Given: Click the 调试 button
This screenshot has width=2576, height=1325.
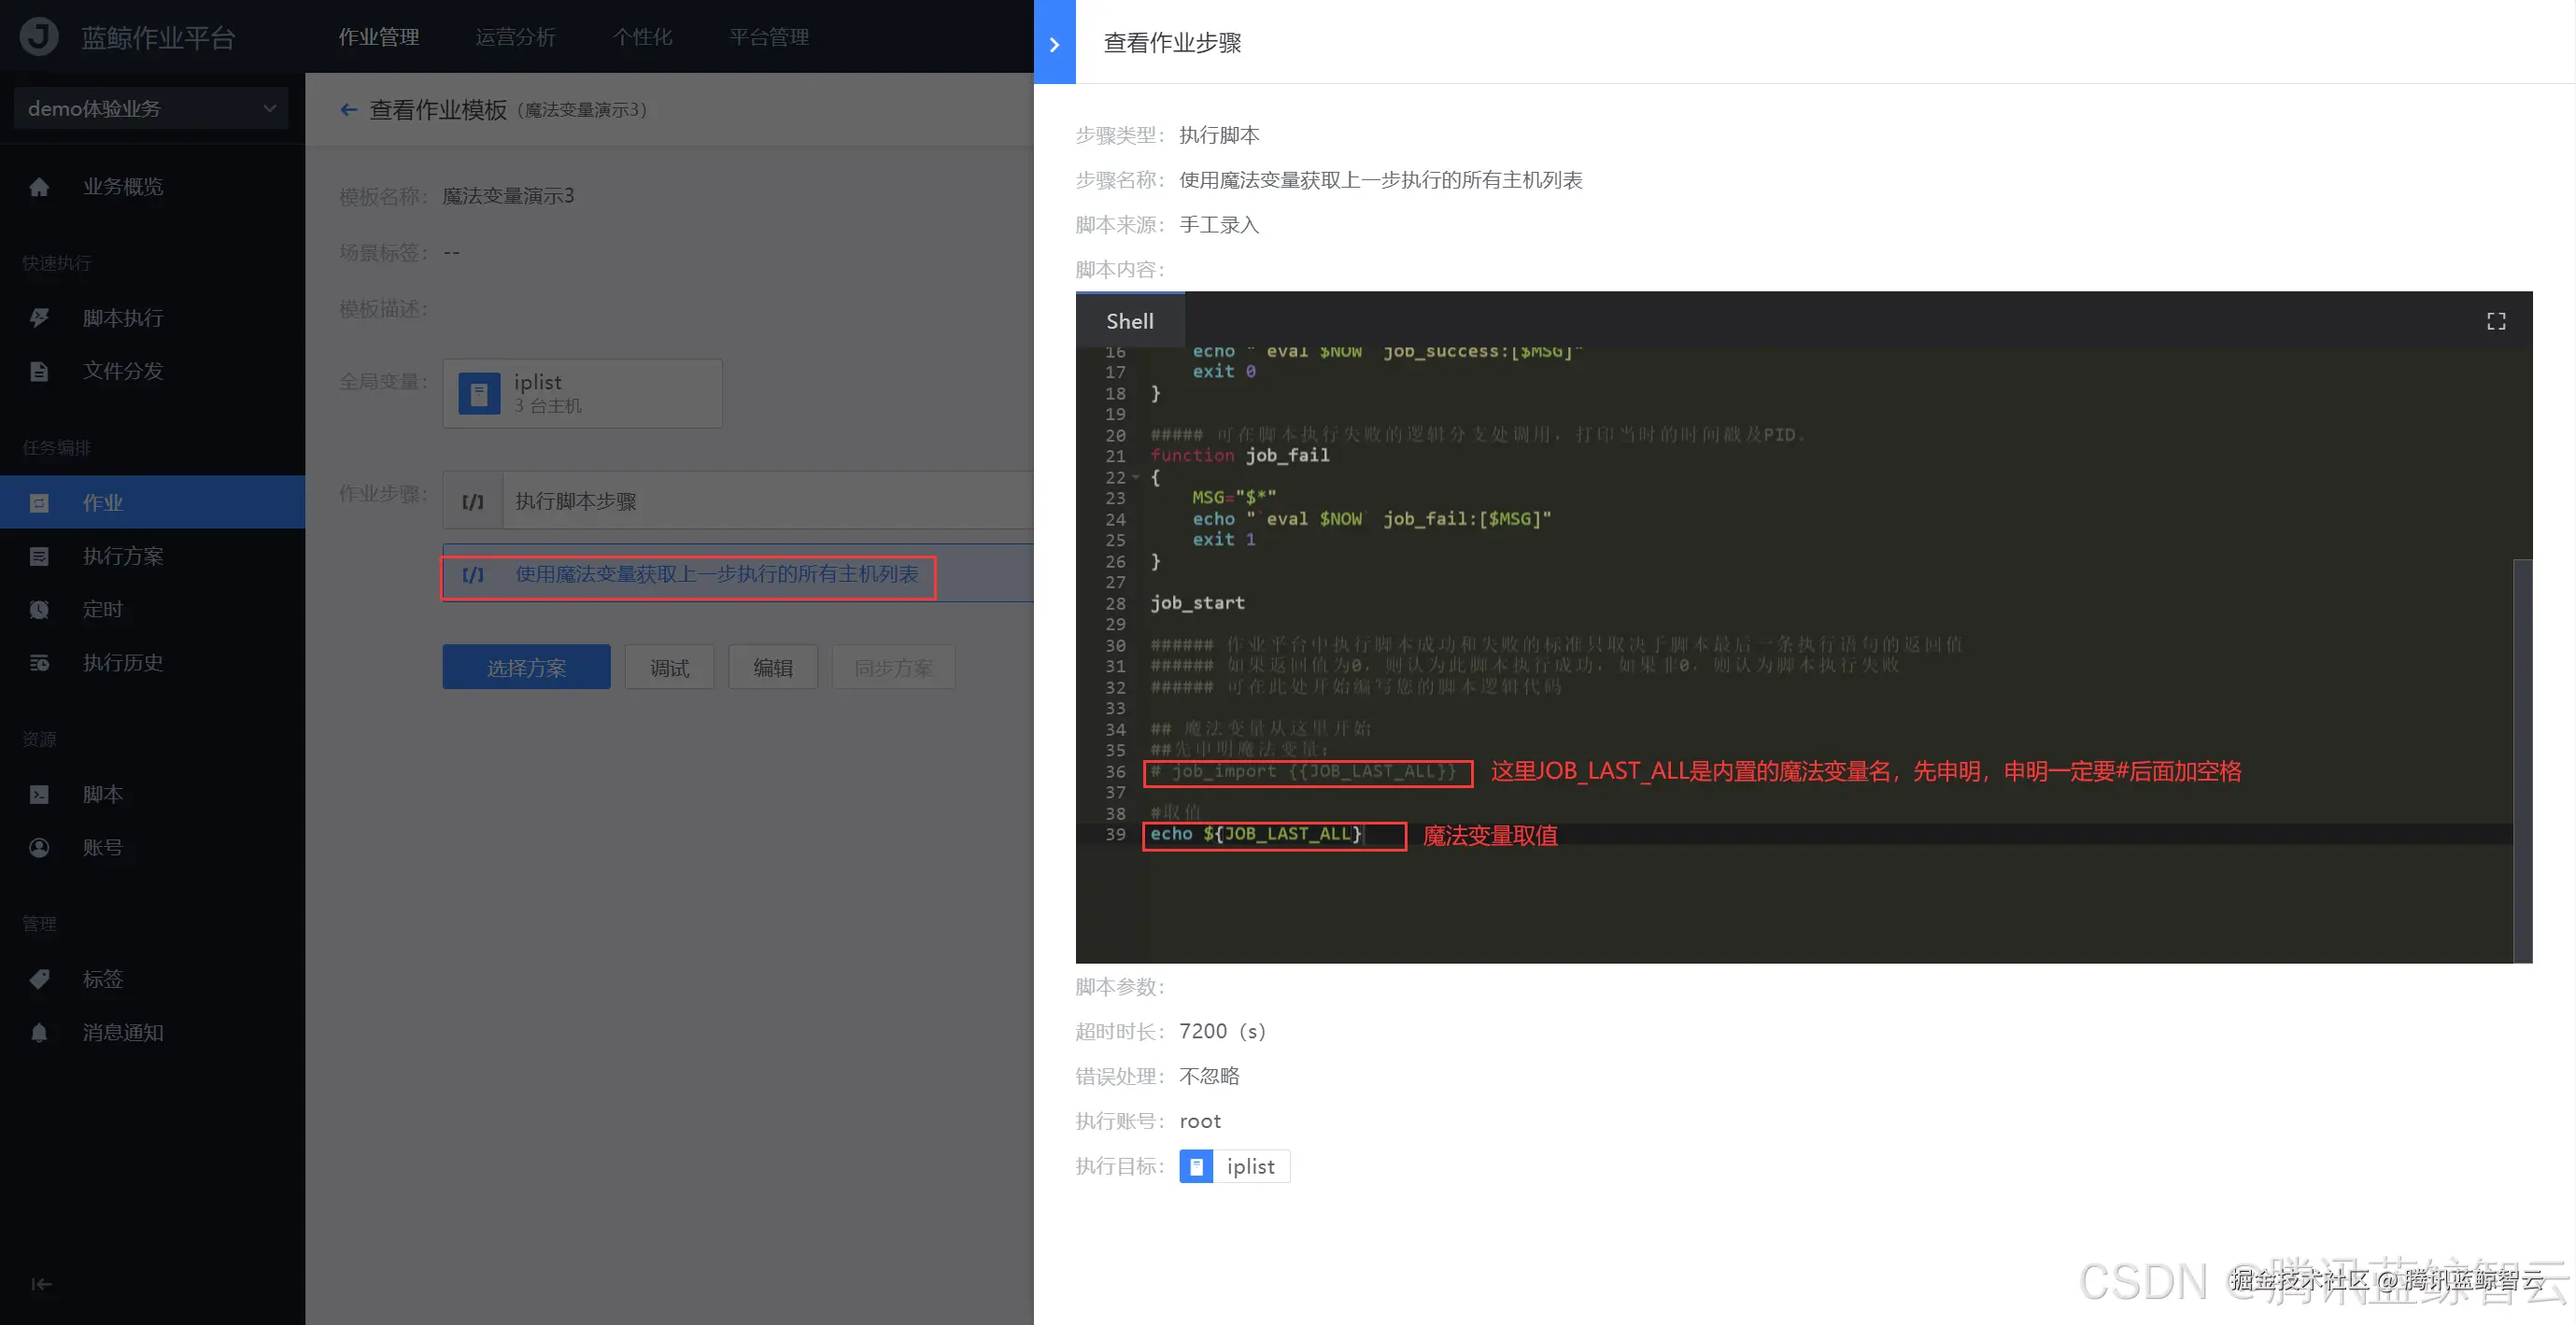Looking at the screenshot, I should coord(669,667).
